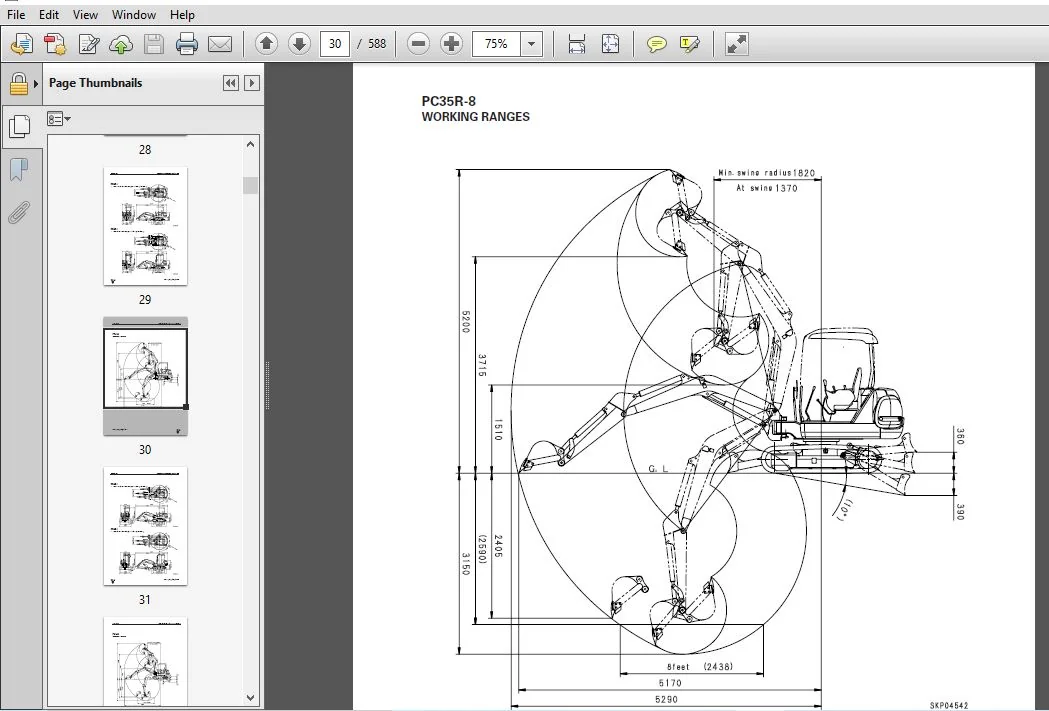Click the total pages text 588
This screenshot has height=711, width=1049.
377,44
